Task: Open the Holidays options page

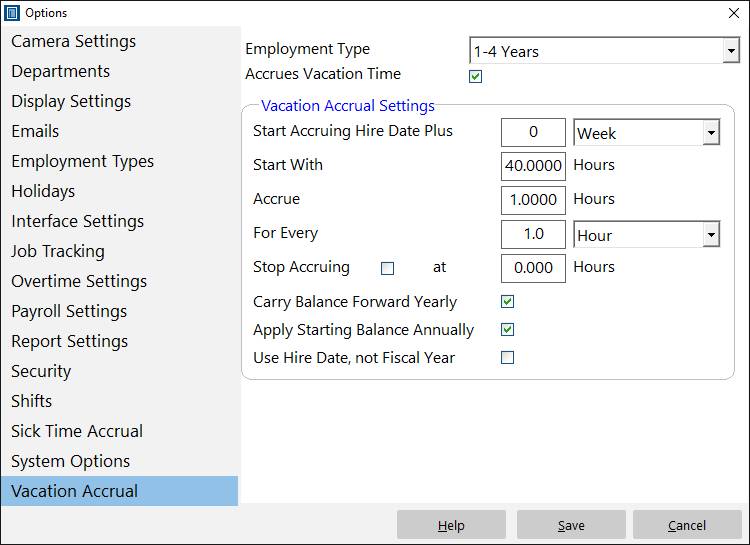Action: pyautogui.click(x=43, y=192)
